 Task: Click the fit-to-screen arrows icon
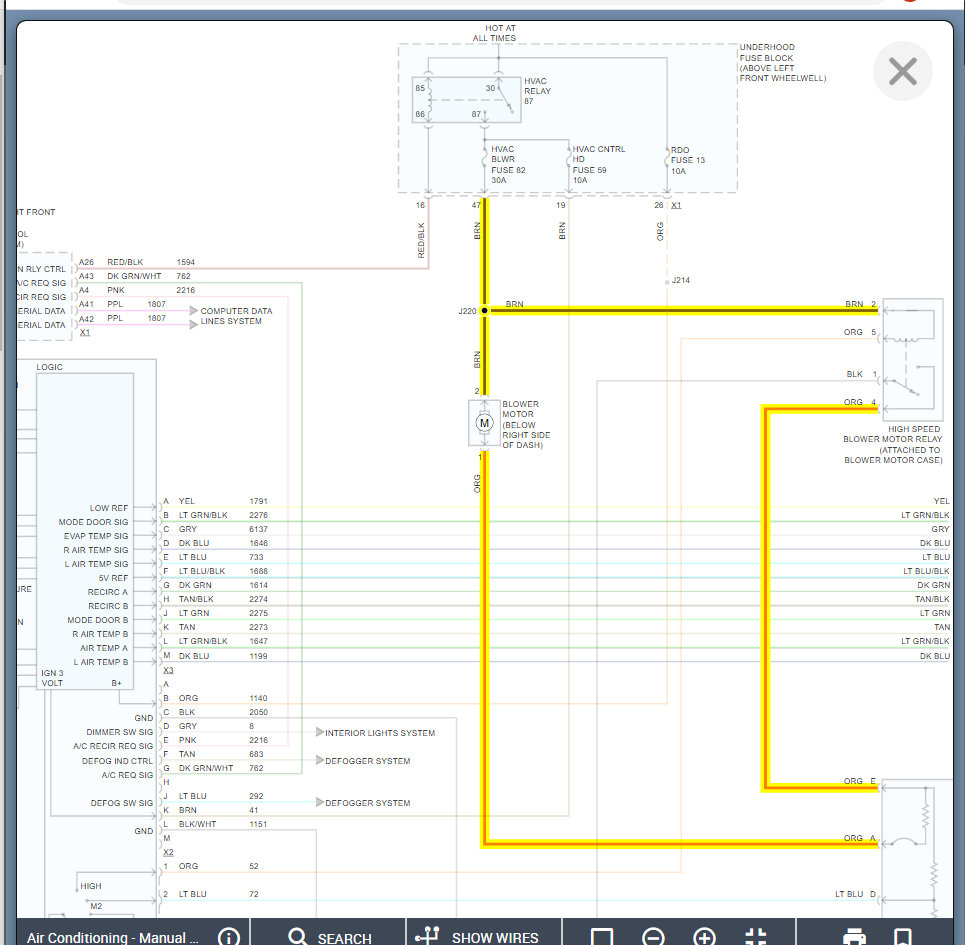pos(757,937)
